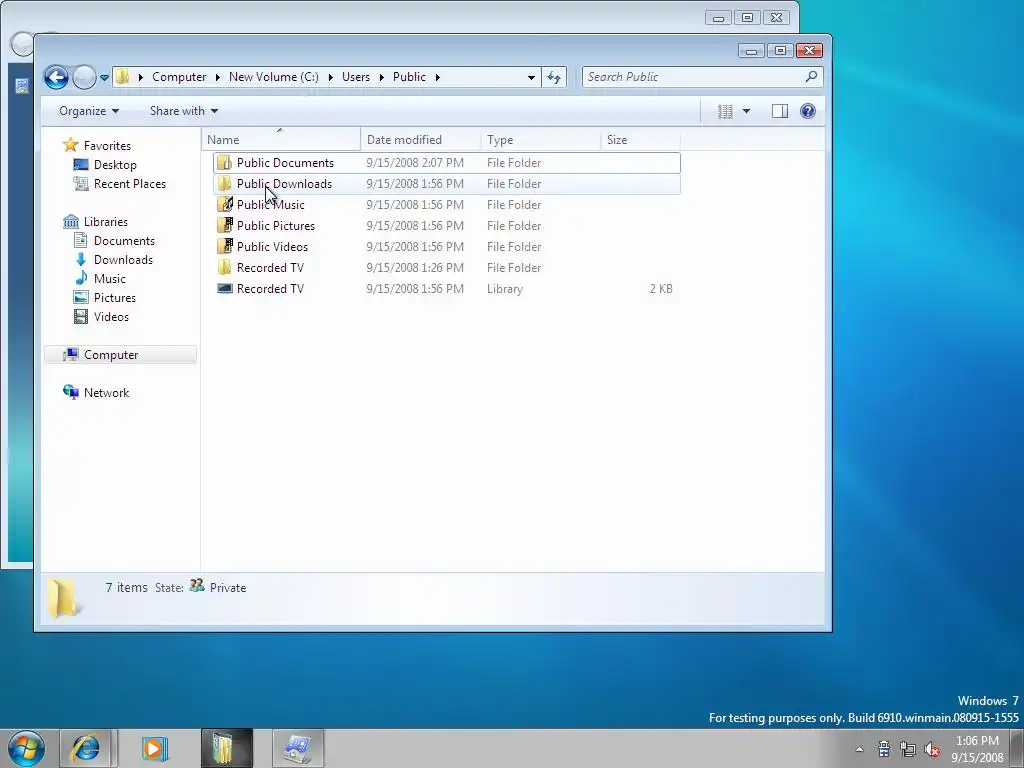1024x768 pixels.
Task: Click the muted volume tray icon
Action: tap(932, 749)
